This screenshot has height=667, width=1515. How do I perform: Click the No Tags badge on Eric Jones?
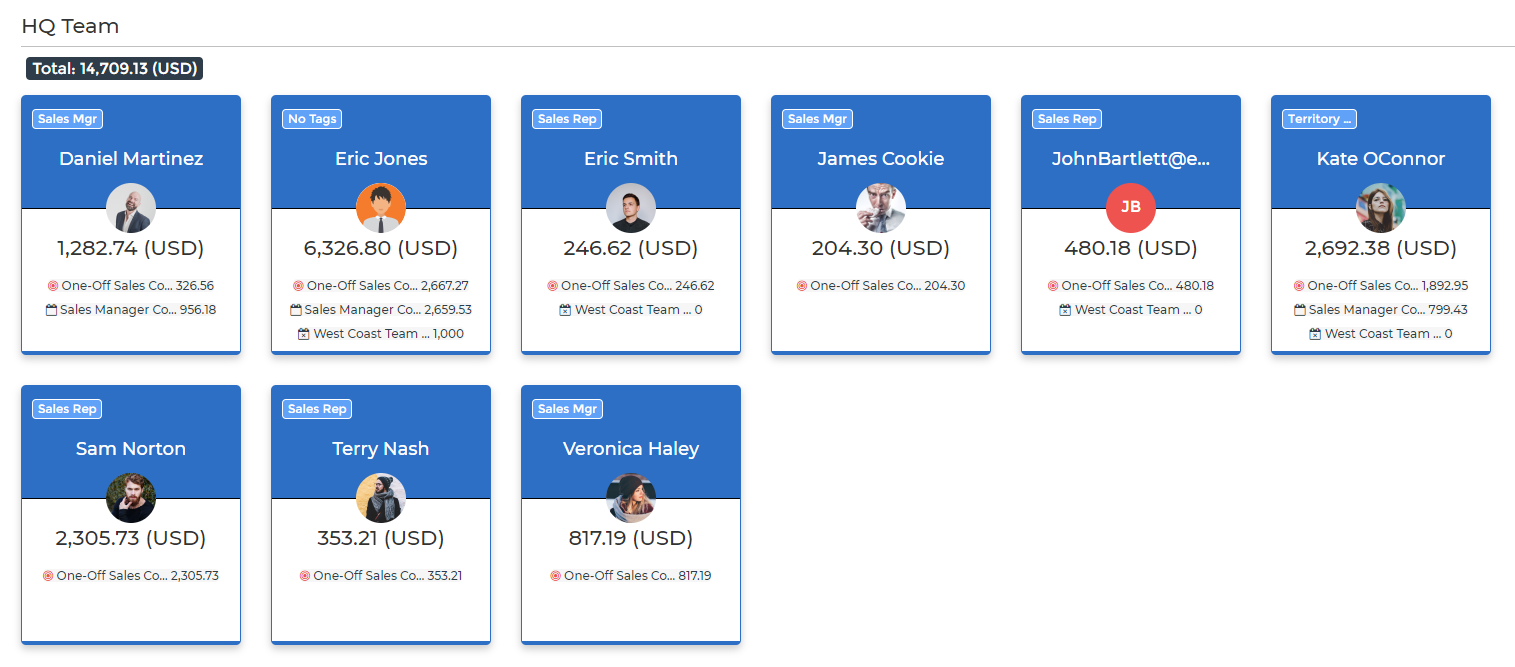312,119
